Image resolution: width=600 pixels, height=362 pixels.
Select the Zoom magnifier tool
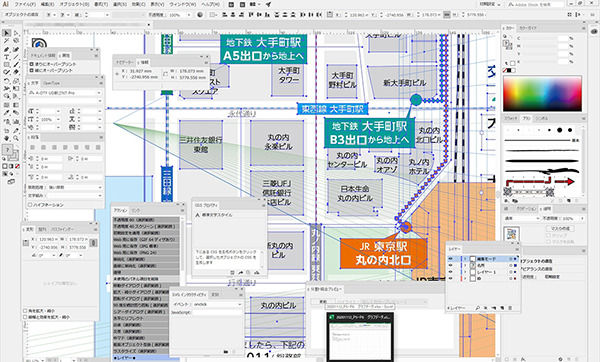(16, 138)
